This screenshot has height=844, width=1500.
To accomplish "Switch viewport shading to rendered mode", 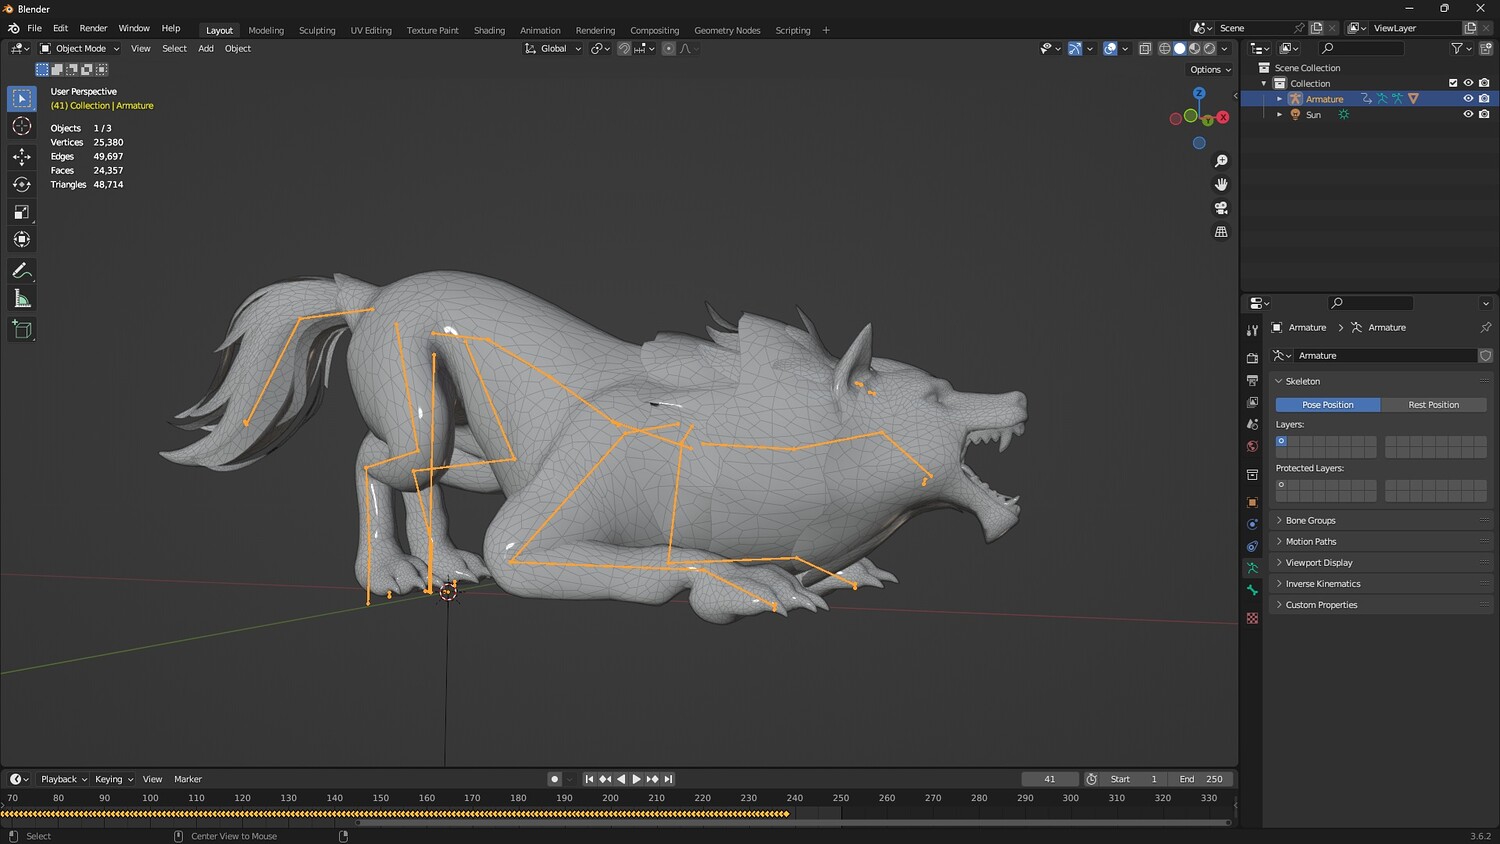I will click(x=1209, y=48).
